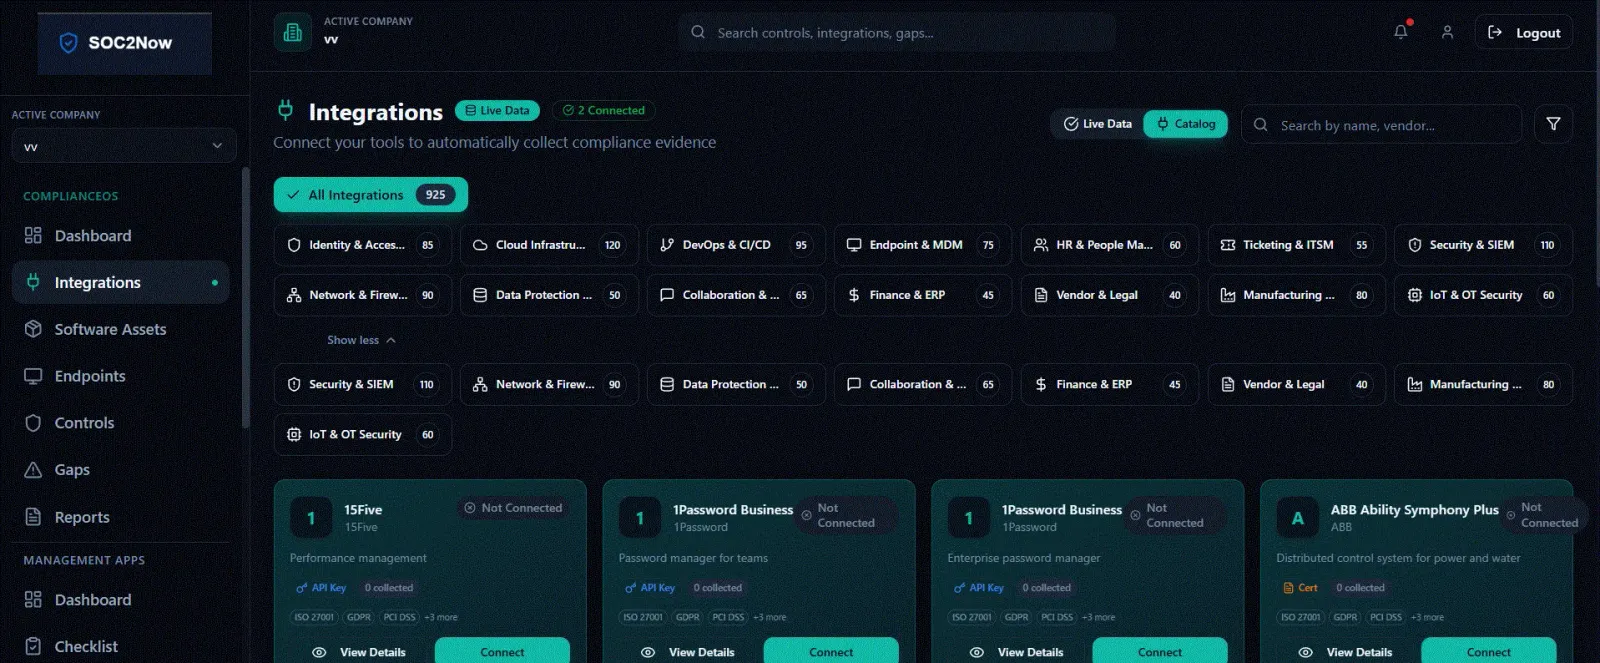
Task: Go to Controls page
Action: point(121,423)
